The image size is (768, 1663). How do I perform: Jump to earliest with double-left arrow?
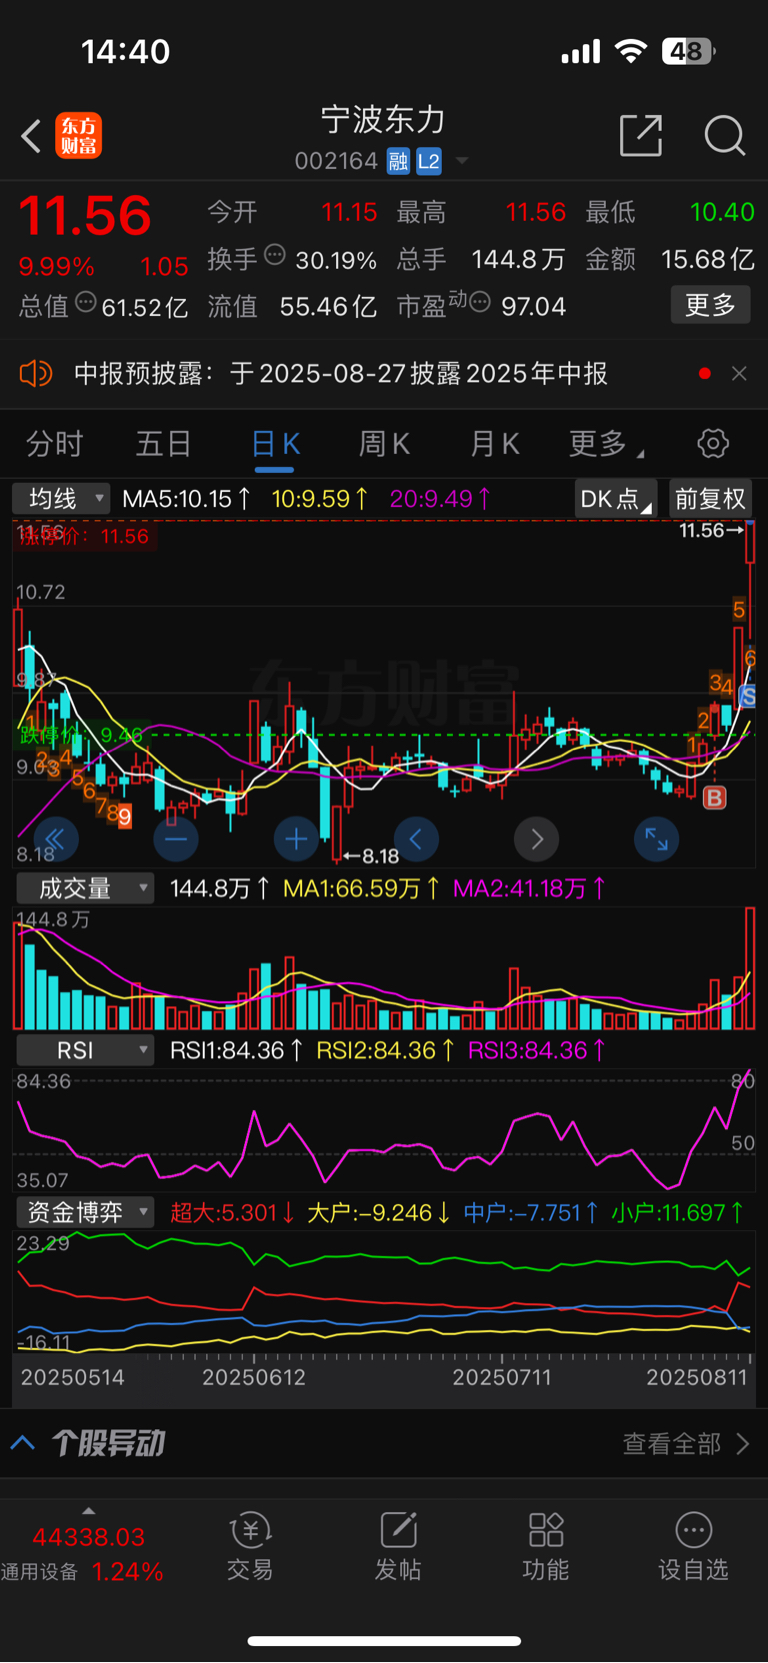56,839
